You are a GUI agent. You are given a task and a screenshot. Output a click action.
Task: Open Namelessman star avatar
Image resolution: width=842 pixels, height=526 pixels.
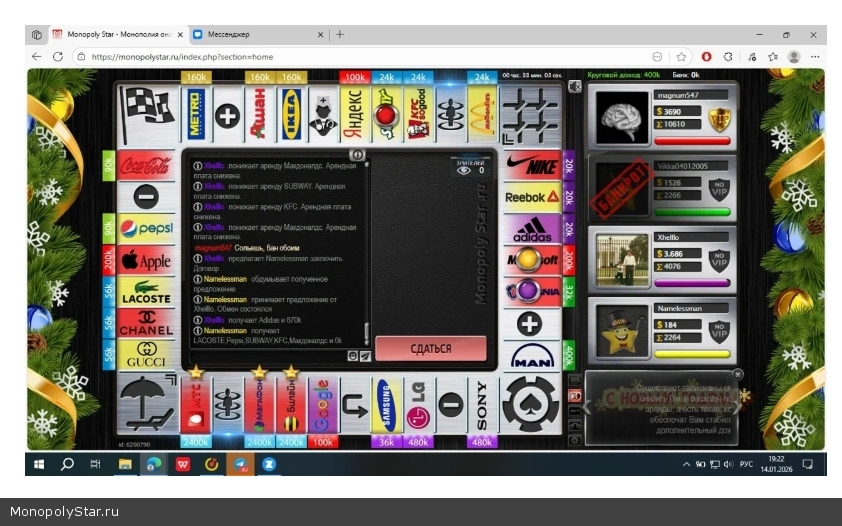(622, 331)
